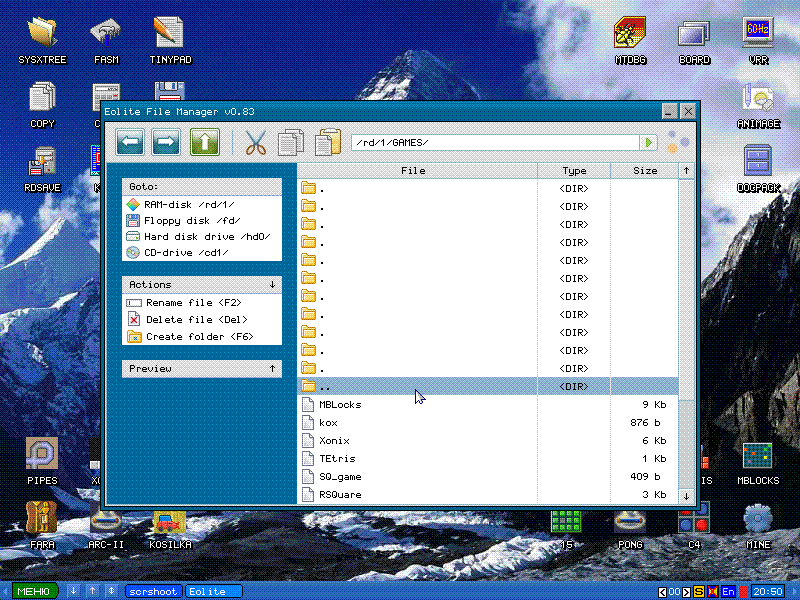The width and height of the screenshot is (800, 600).
Task: Choose Create folder action
Action: click(x=199, y=337)
